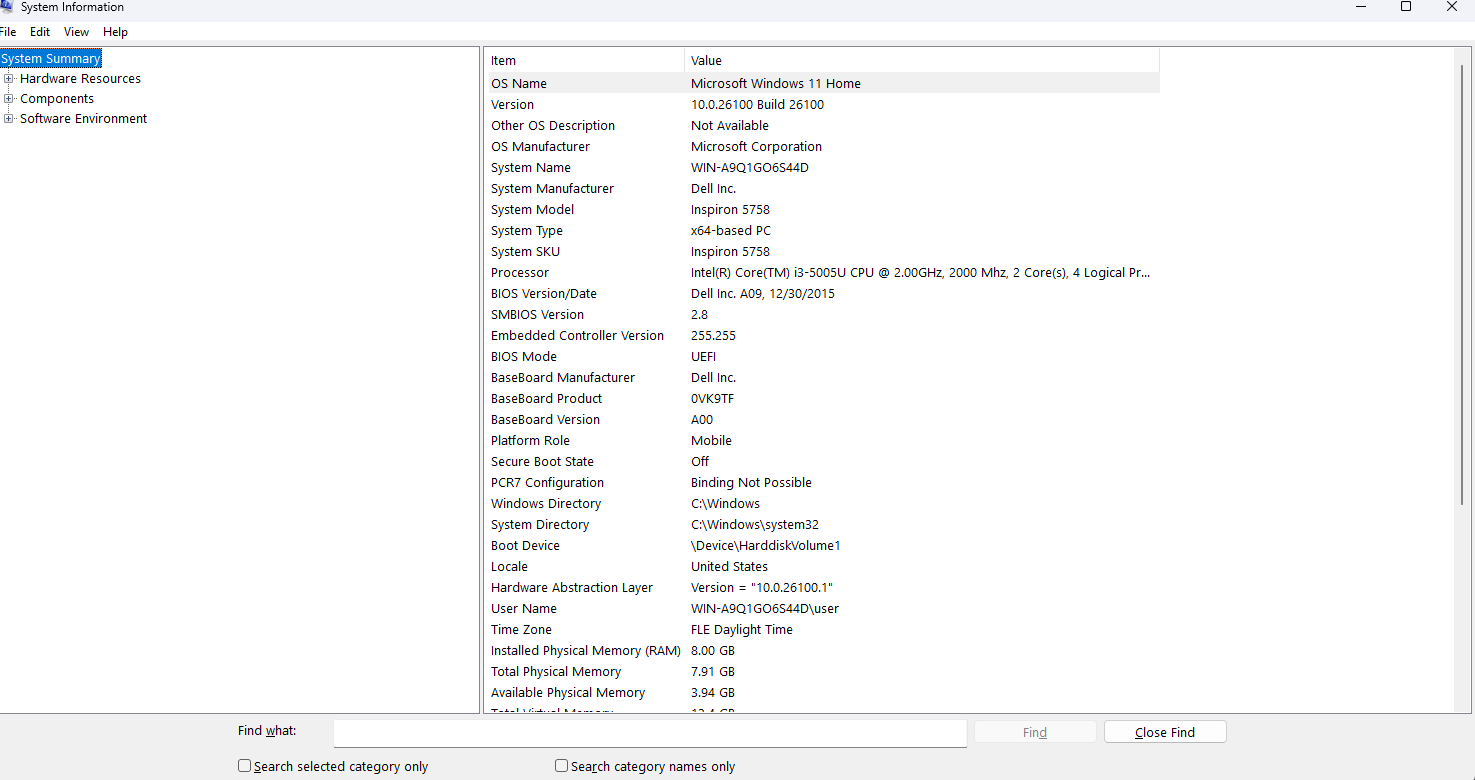Select the Version row label
Screen dimensions: 1475x780
tap(512, 105)
